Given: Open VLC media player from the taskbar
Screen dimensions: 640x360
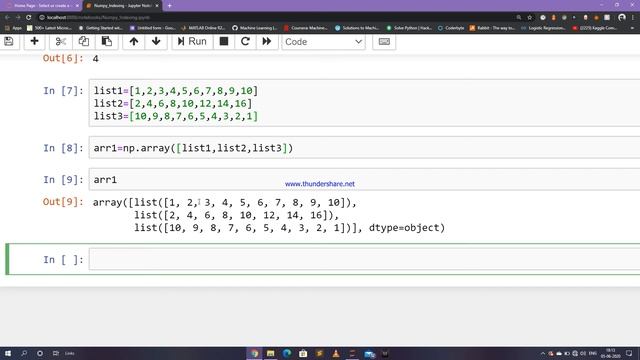Looking at the screenshot, I should [336, 353].
